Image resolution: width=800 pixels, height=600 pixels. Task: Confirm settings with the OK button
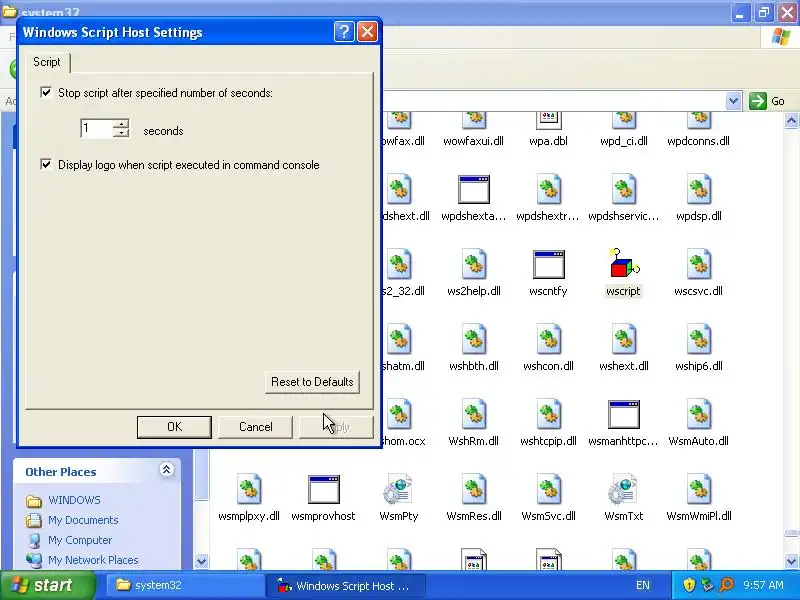174,427
